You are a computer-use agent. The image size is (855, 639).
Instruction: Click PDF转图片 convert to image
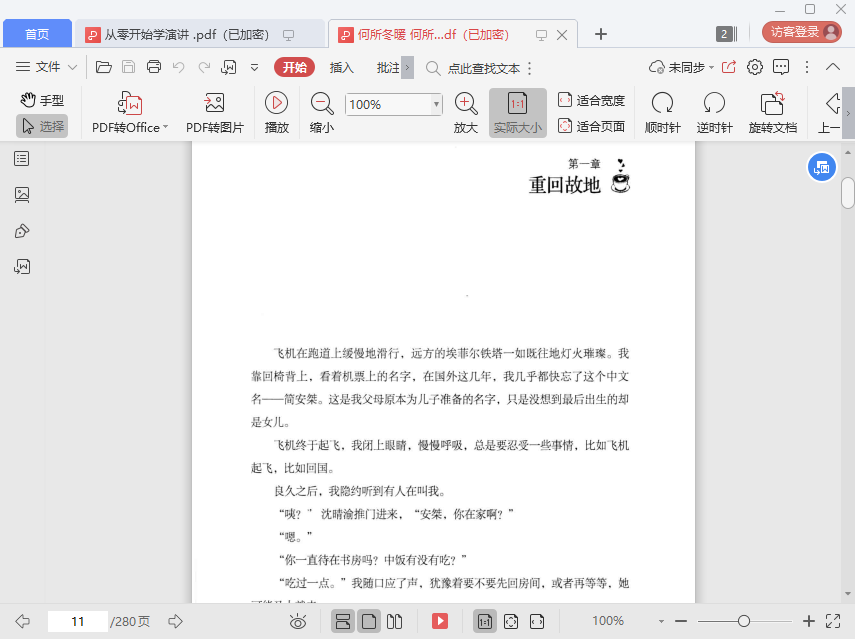click(214, 113)
